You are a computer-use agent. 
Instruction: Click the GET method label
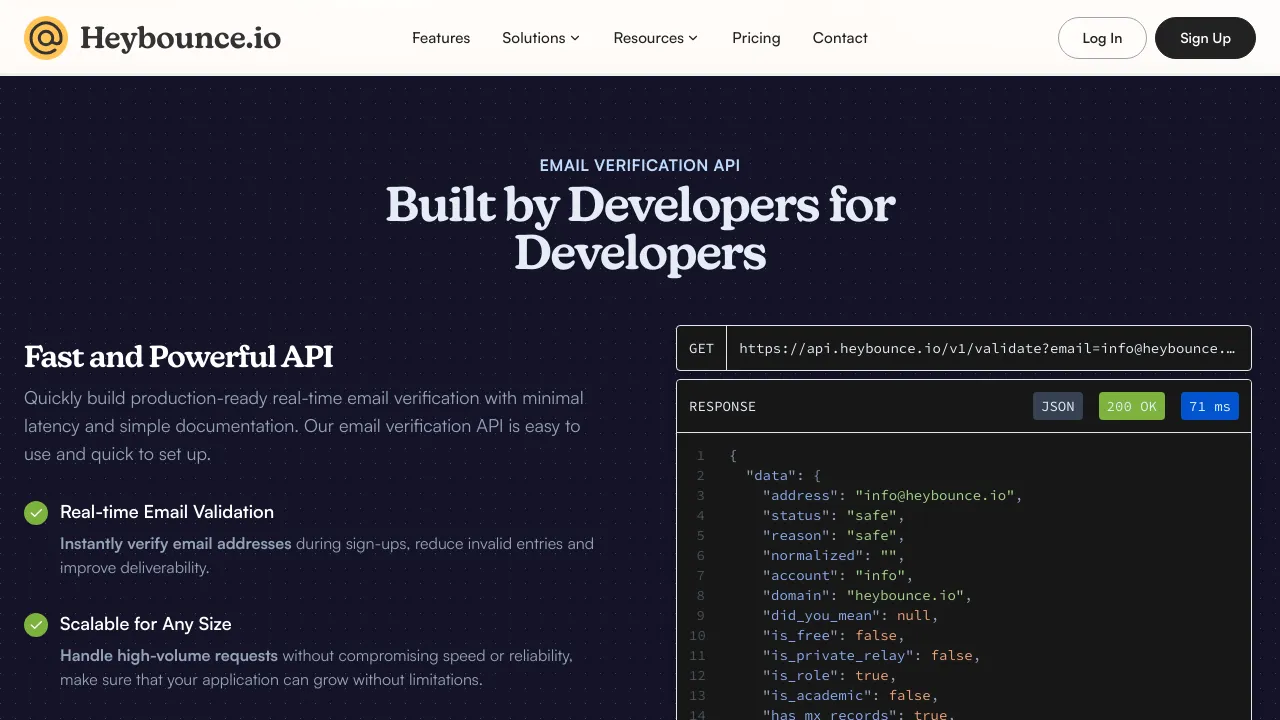pyautogui.click(x=701, y=348)
